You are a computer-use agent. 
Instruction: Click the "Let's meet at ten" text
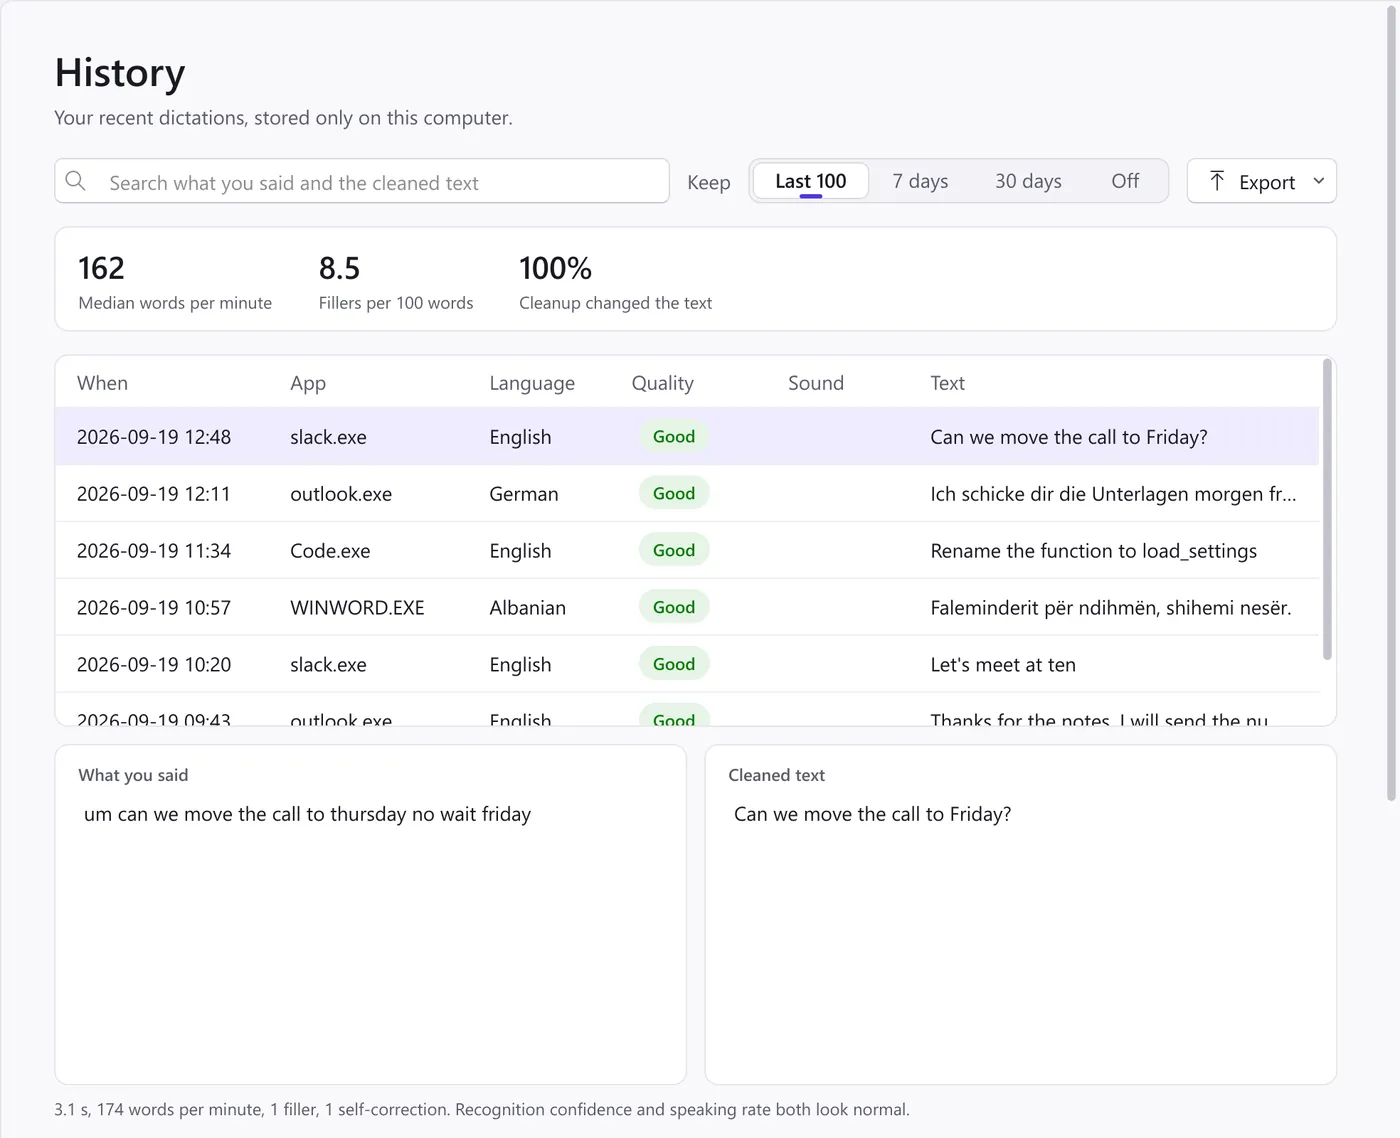(1003, 665)
